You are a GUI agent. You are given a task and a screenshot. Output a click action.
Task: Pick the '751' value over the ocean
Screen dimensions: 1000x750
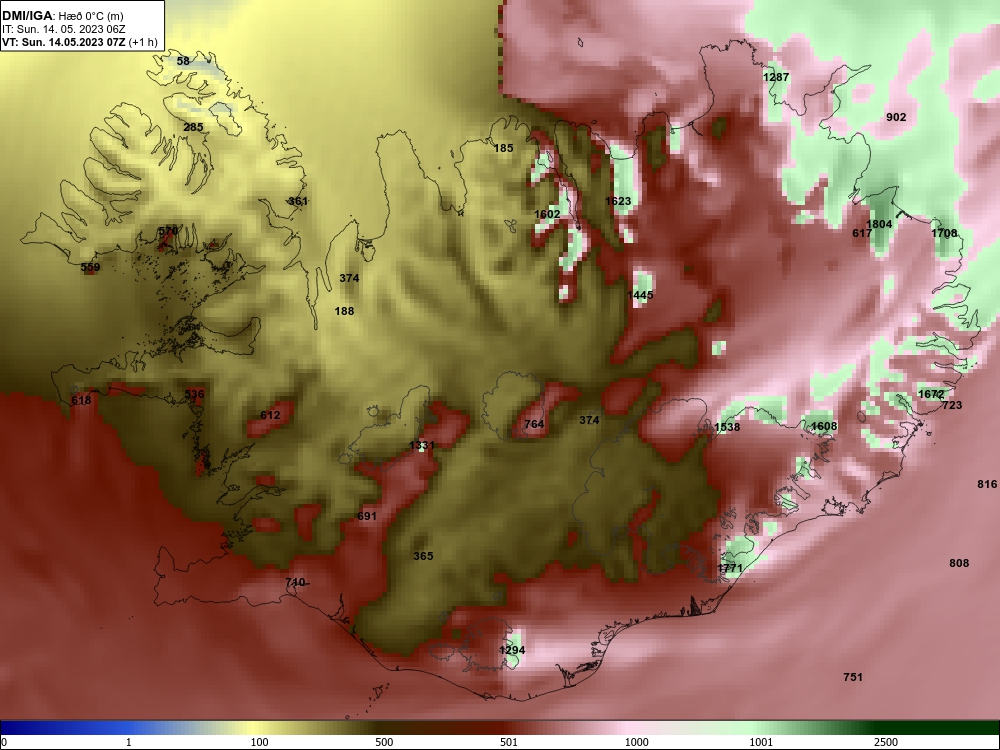pyautogui.click(x=853, y=677)
